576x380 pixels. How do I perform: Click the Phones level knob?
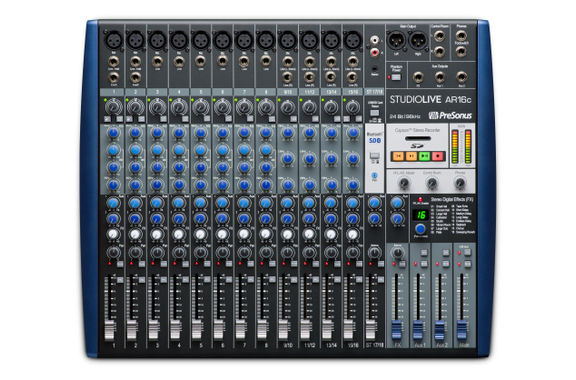pyautogui.click(x=460, y=183)
